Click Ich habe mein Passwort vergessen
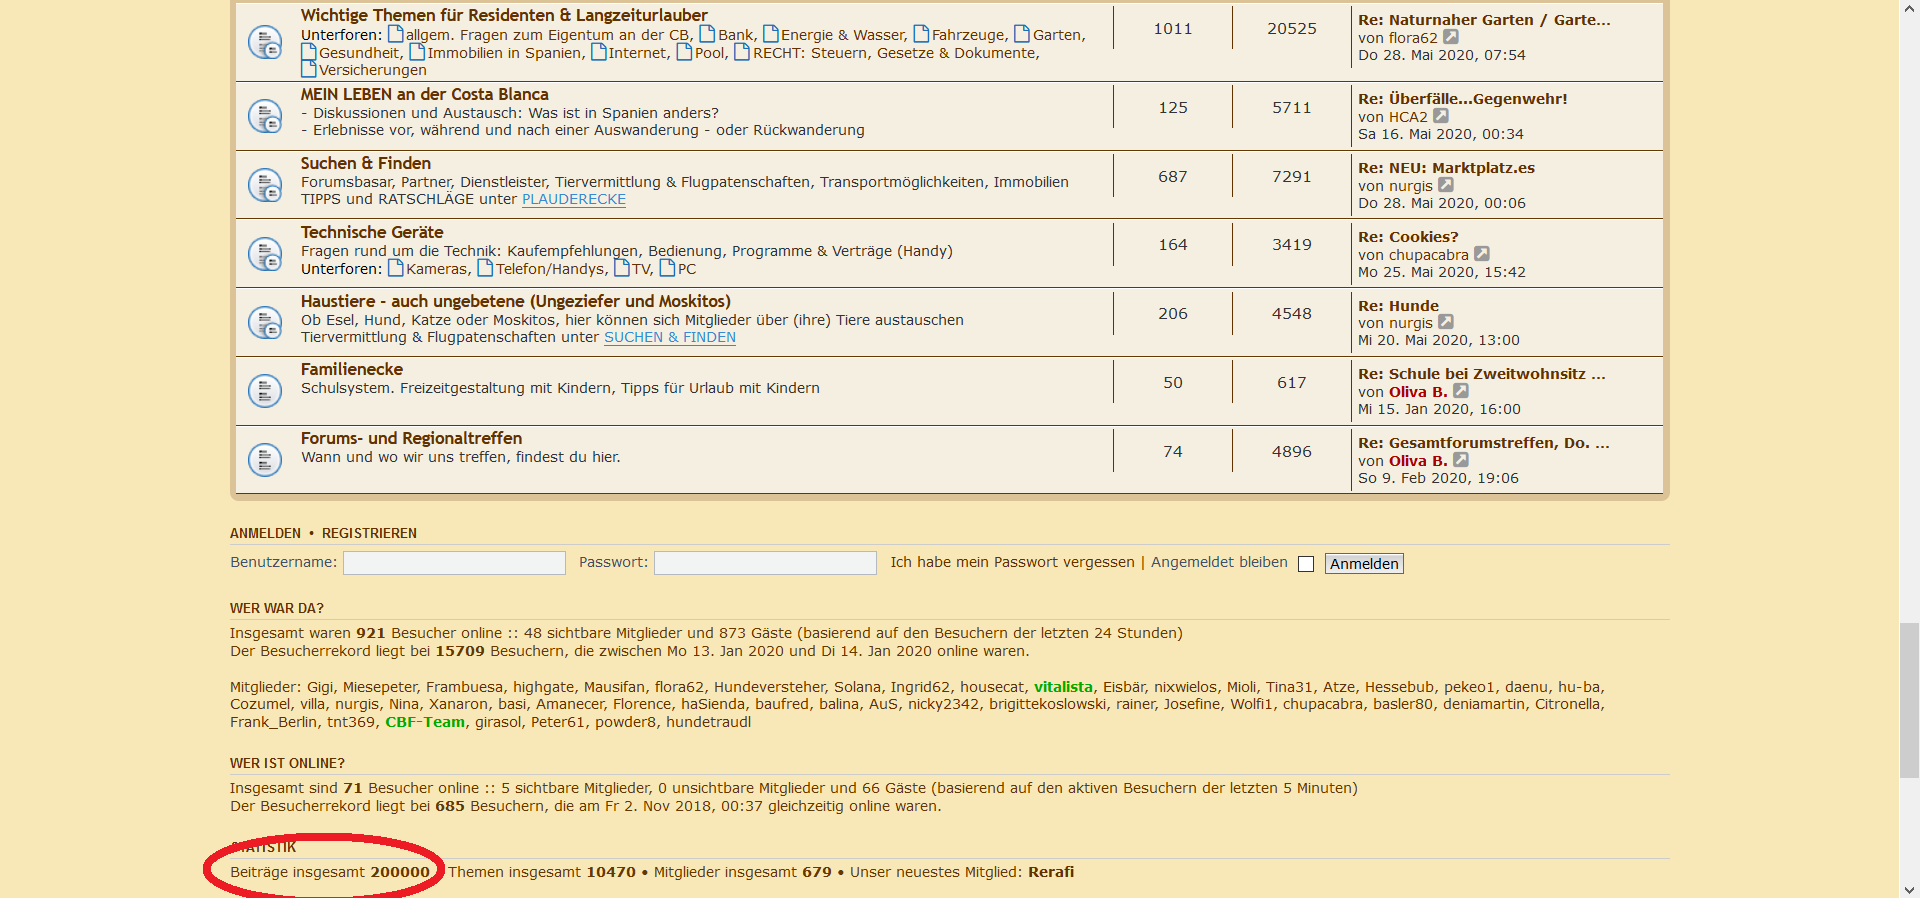 [x=1012, y=562]
